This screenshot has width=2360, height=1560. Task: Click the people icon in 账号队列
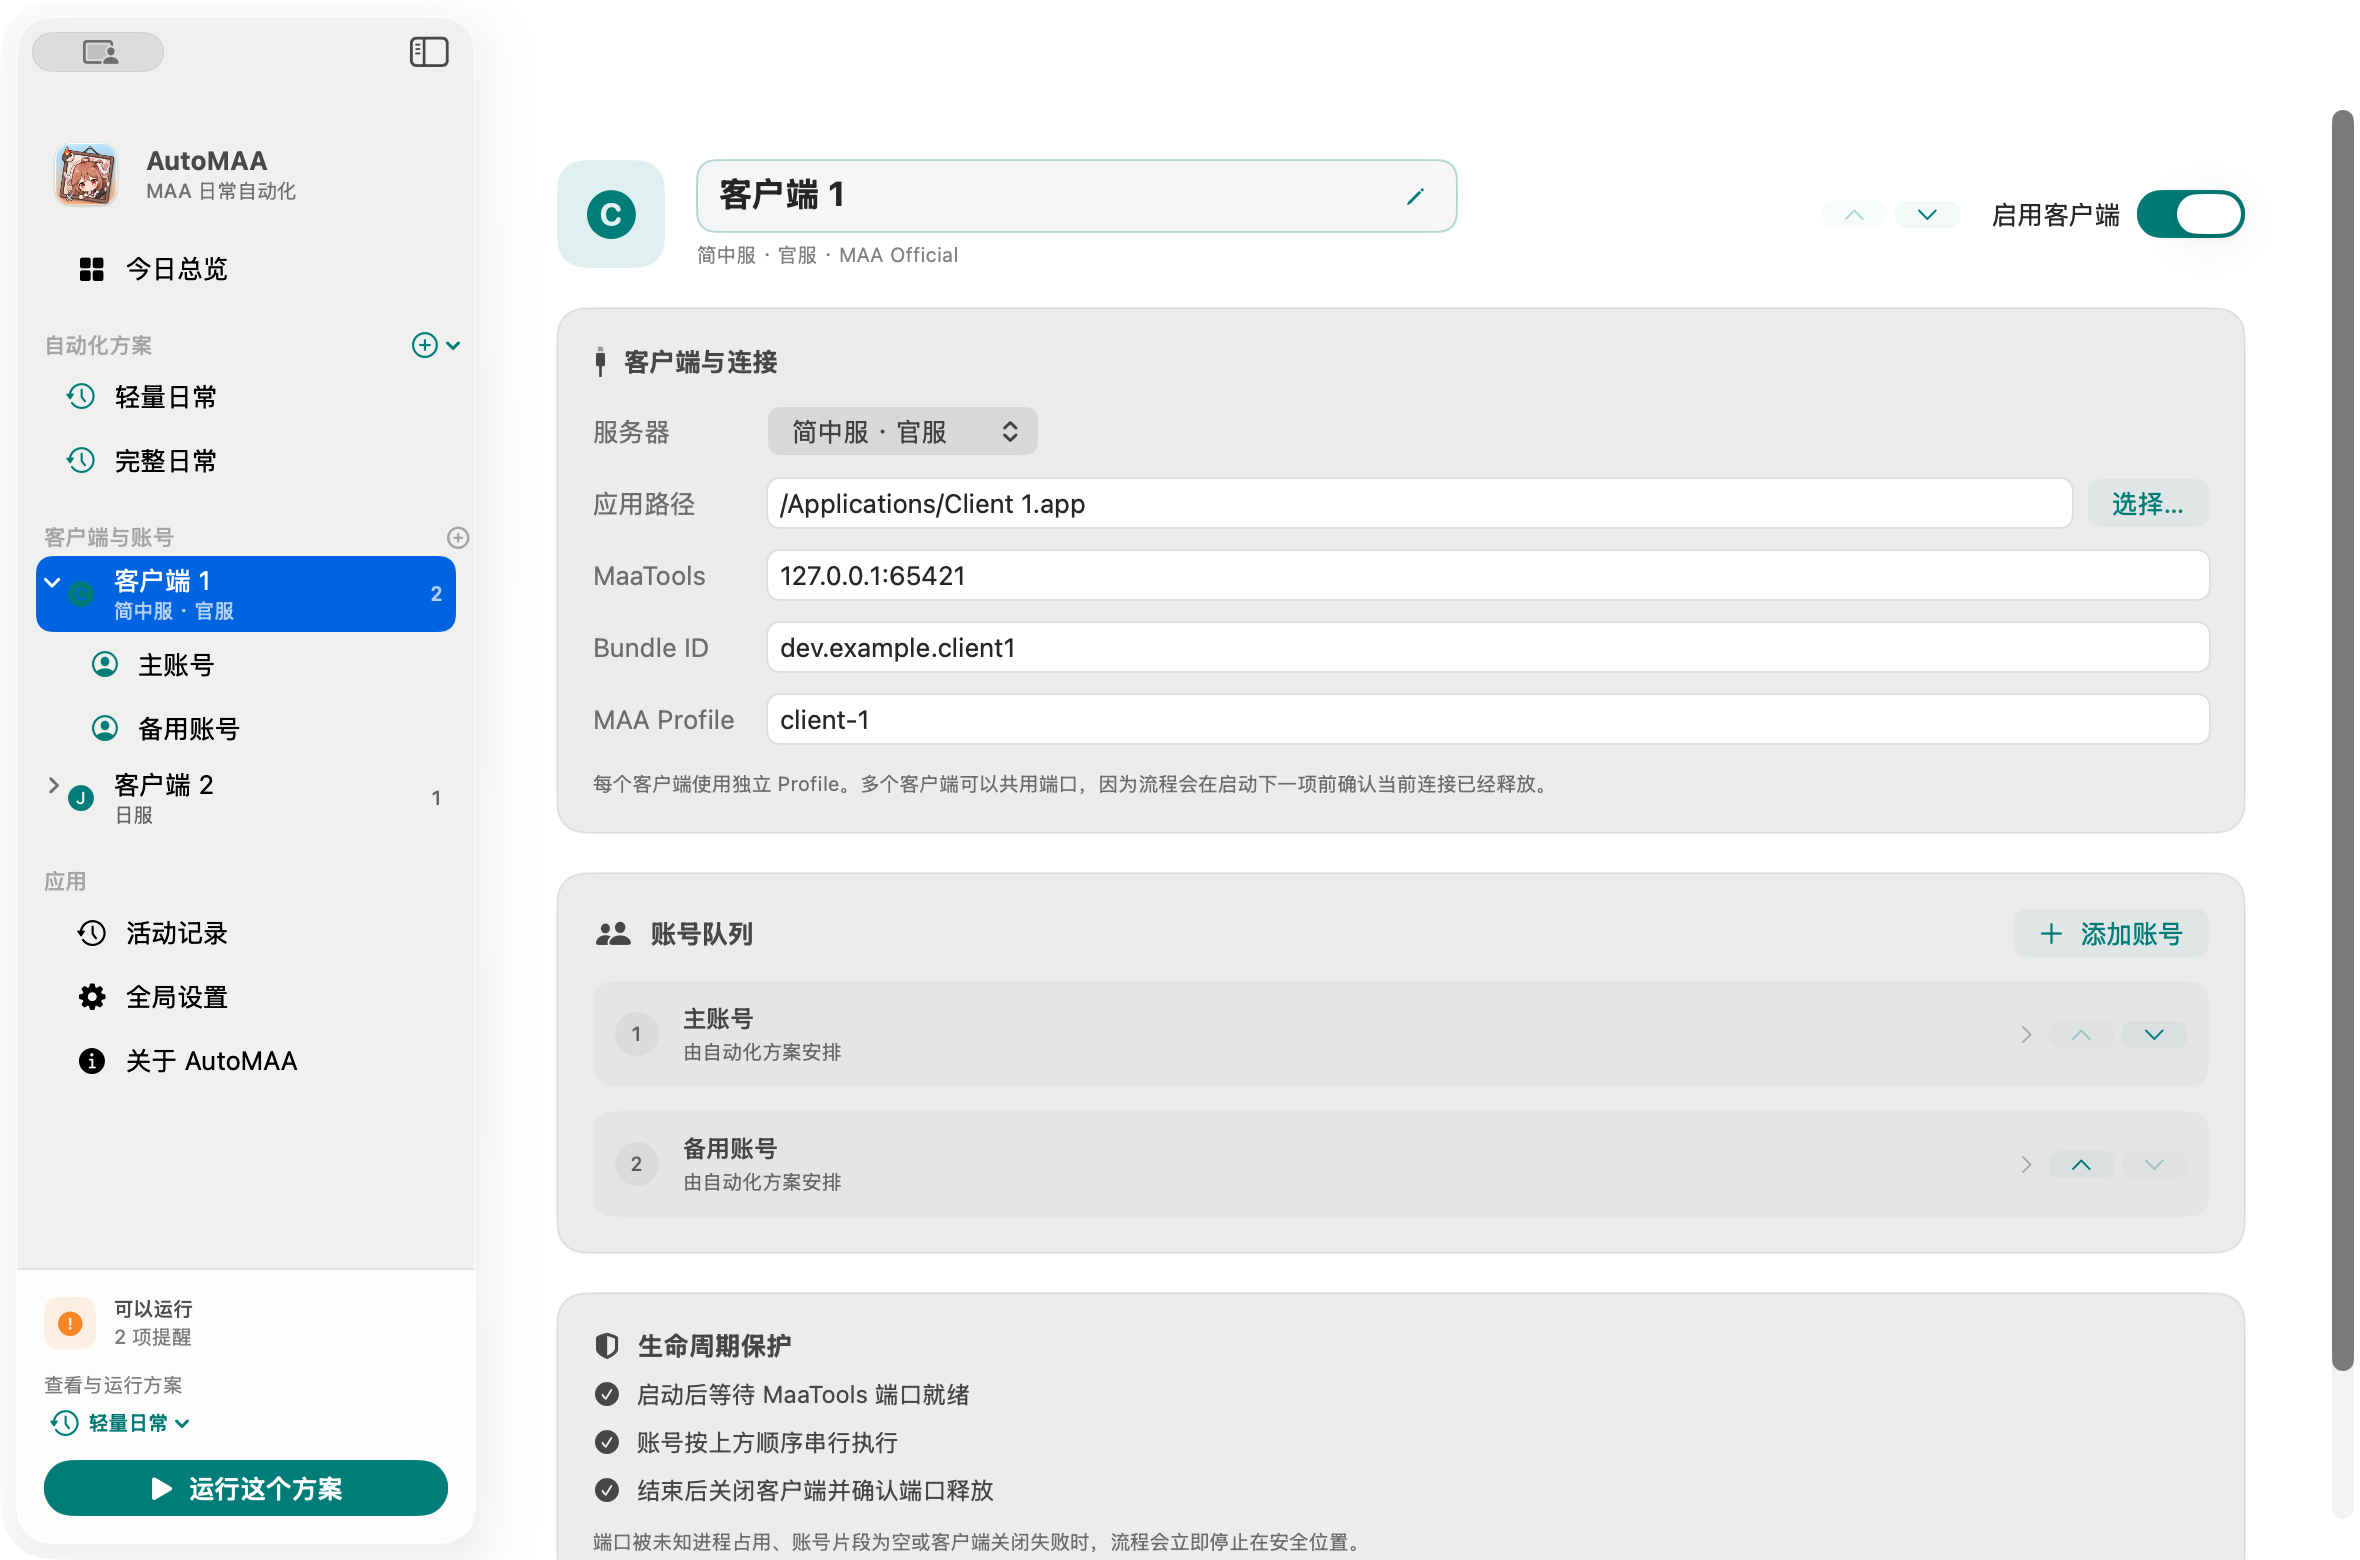pos(612,934)
